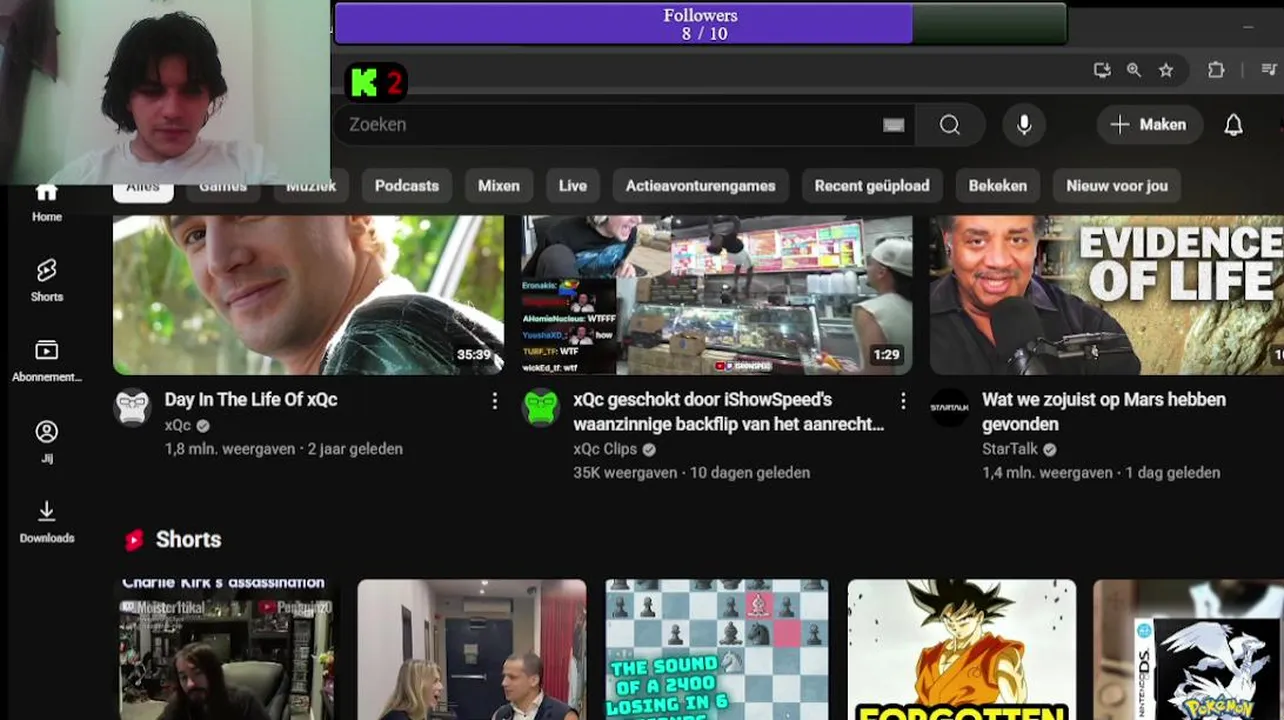Open the Pokémon DS game short thumbnail
Image resolution: width=1284 pixels, height=720 pixels.
click(1188, 649)
